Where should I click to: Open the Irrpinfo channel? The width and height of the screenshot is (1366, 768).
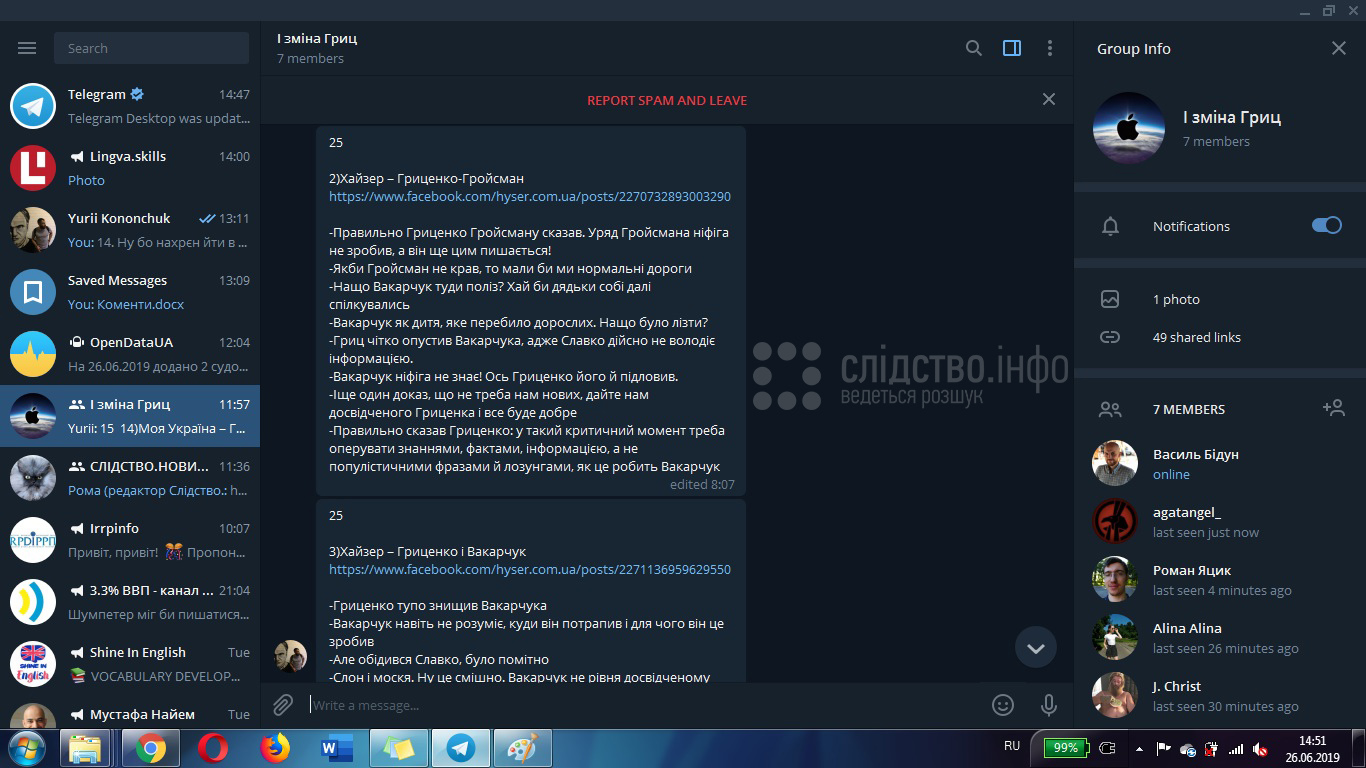tap(130, 540)
